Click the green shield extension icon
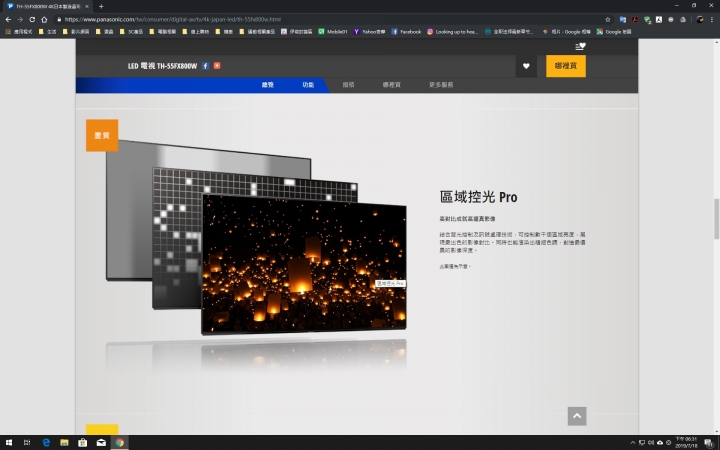720x450 pixels. pos(647,19)
